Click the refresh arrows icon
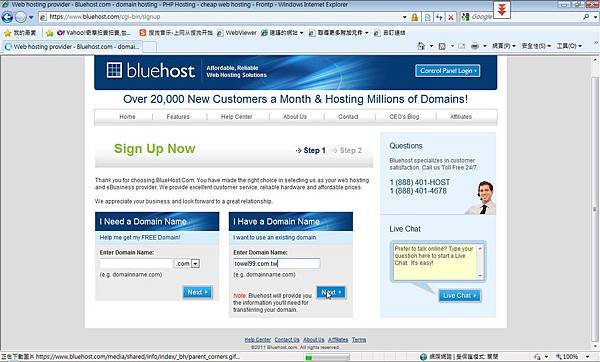Screen dimensions: 600x362 [439, 17]
